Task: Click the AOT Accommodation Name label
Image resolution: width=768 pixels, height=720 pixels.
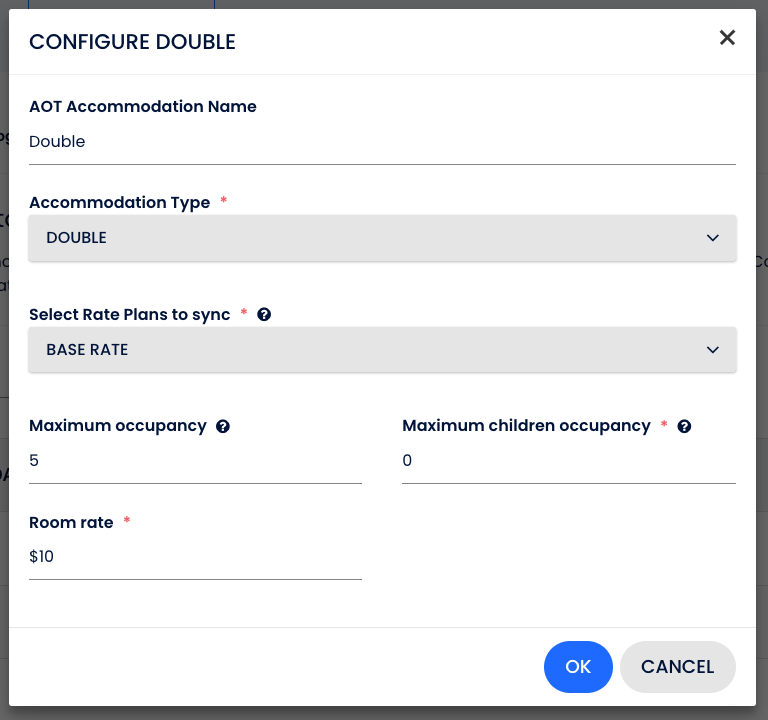Action: coord(142,106)
